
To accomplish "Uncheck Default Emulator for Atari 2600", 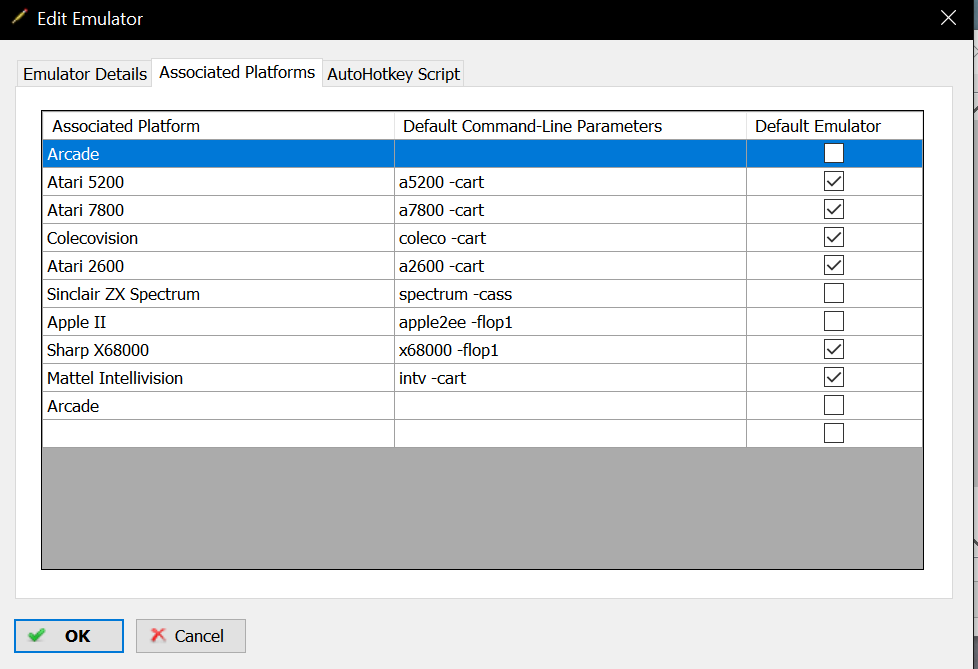I will point(834,266).
